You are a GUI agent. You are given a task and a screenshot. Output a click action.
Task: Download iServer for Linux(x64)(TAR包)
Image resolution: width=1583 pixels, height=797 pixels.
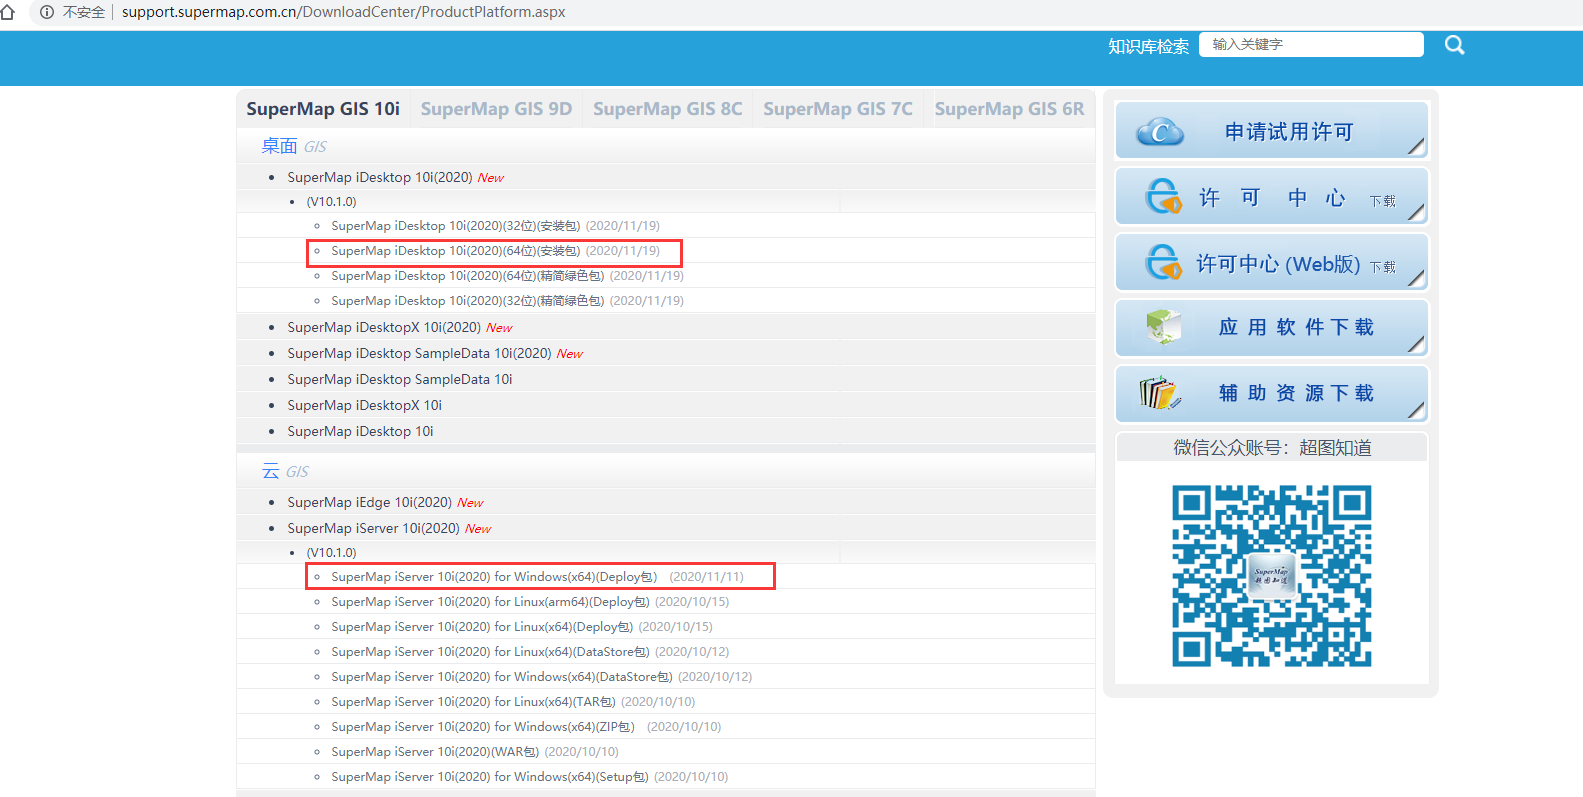[473, 702]
